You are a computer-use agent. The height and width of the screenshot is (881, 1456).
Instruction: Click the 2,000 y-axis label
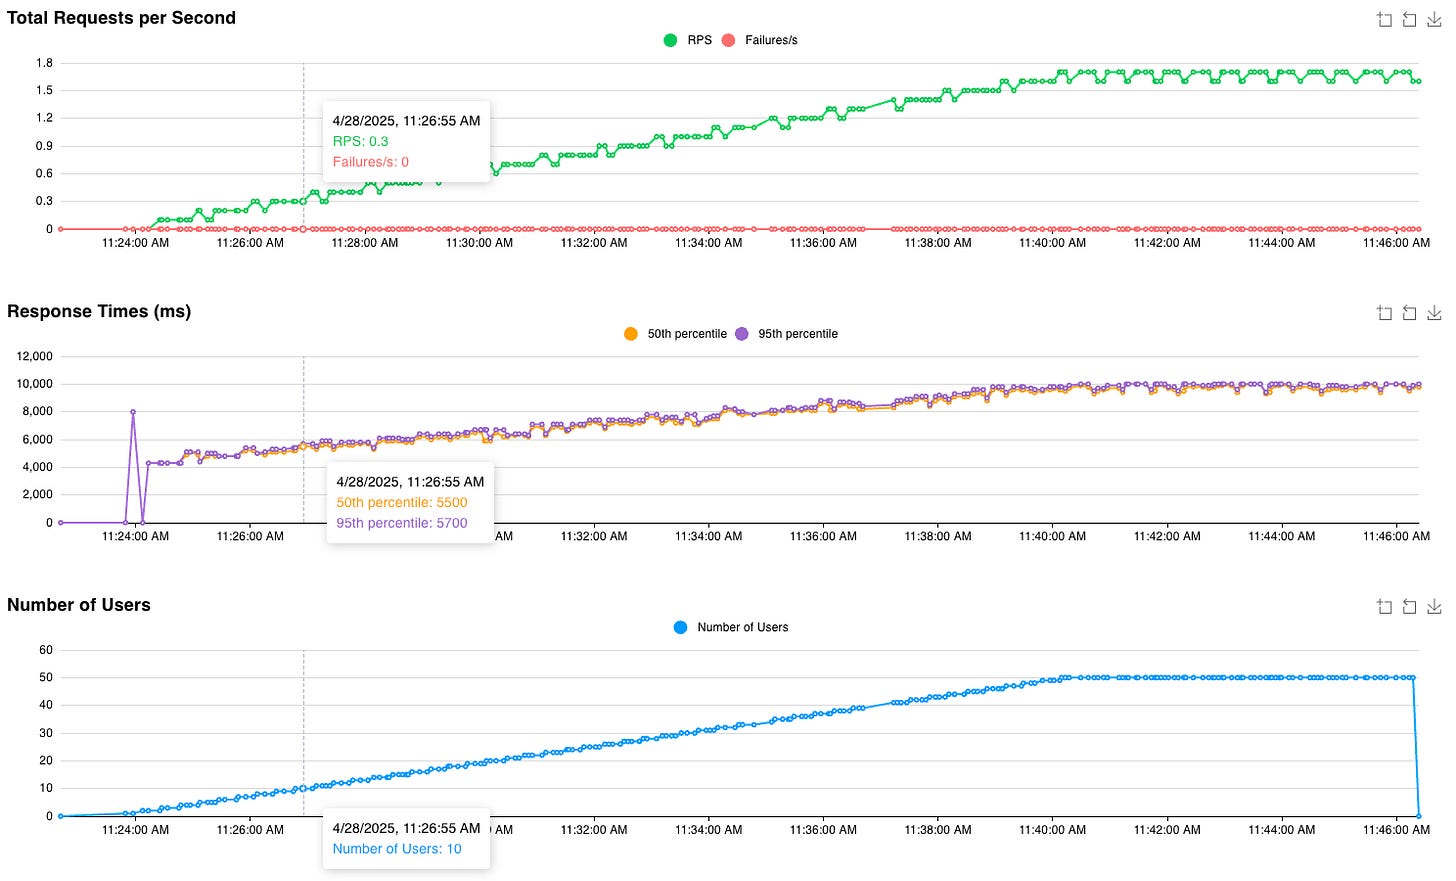pos(38,495)
